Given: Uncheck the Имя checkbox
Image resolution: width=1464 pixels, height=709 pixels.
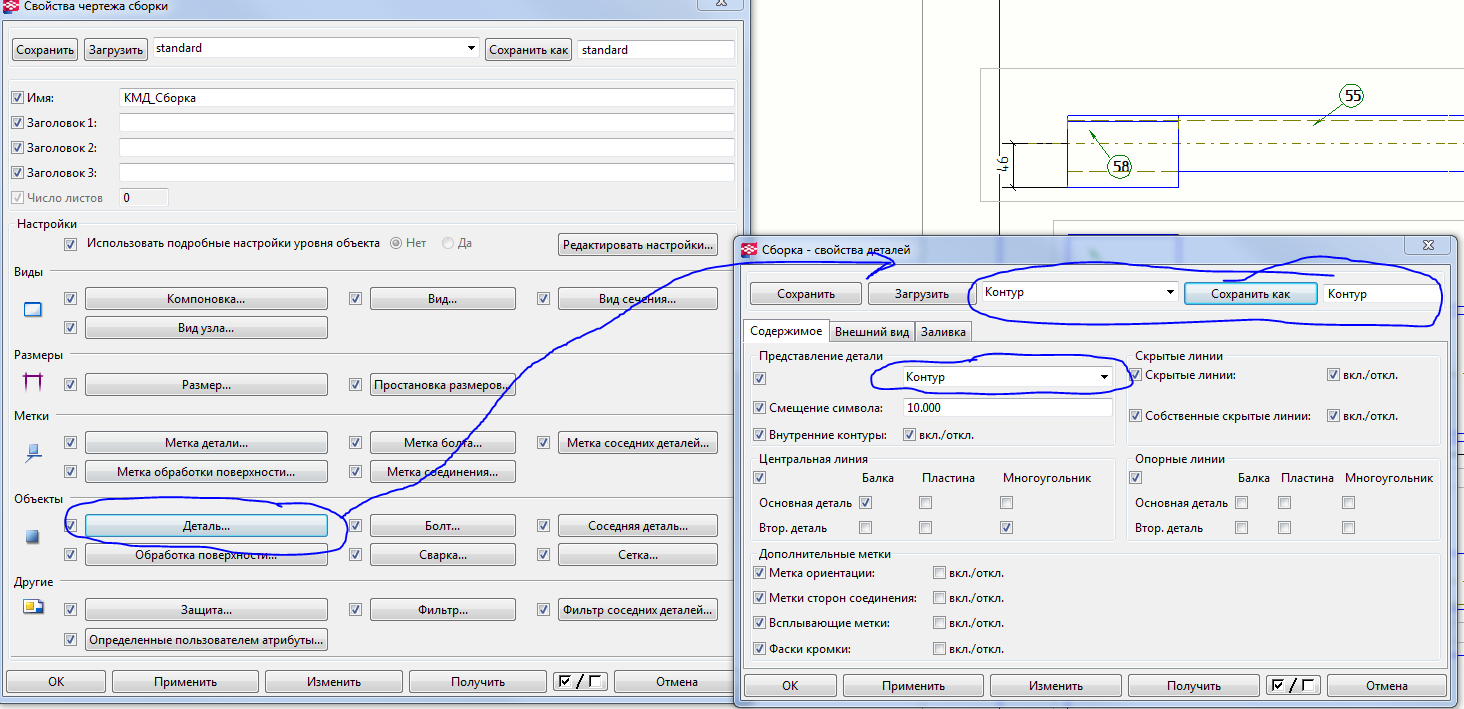Looking at the screenshot, I should (17, 98).
